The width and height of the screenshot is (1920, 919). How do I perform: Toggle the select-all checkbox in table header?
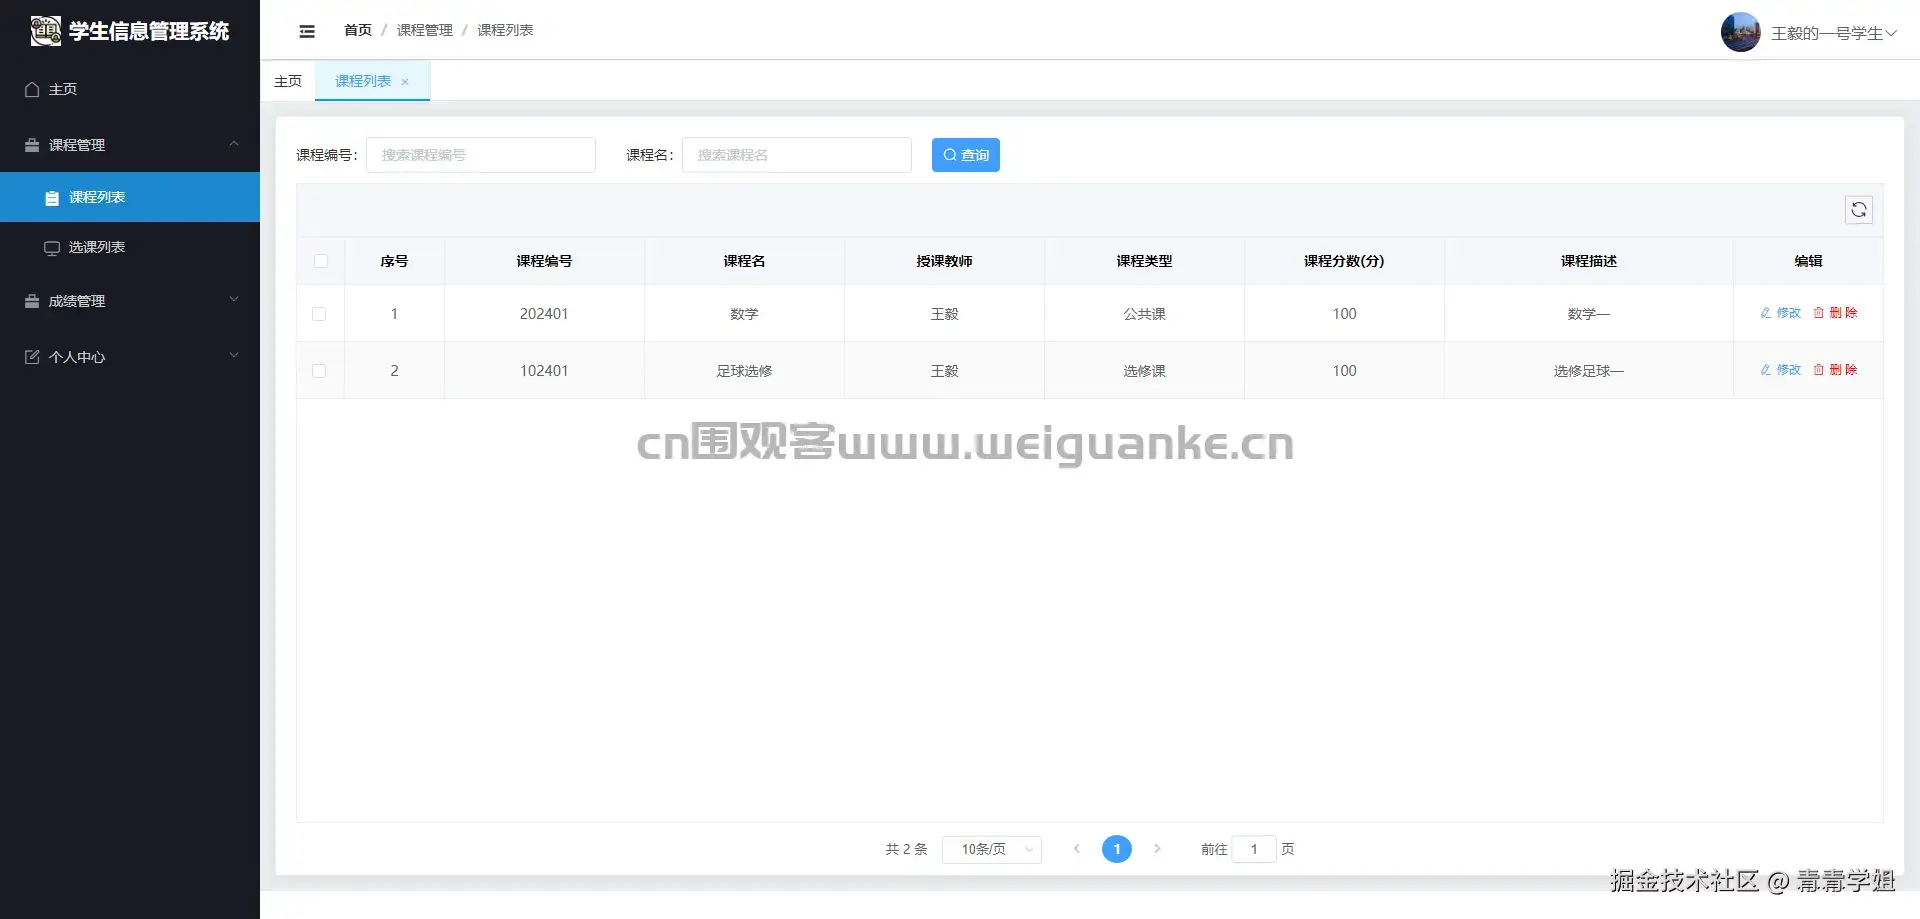320,261
